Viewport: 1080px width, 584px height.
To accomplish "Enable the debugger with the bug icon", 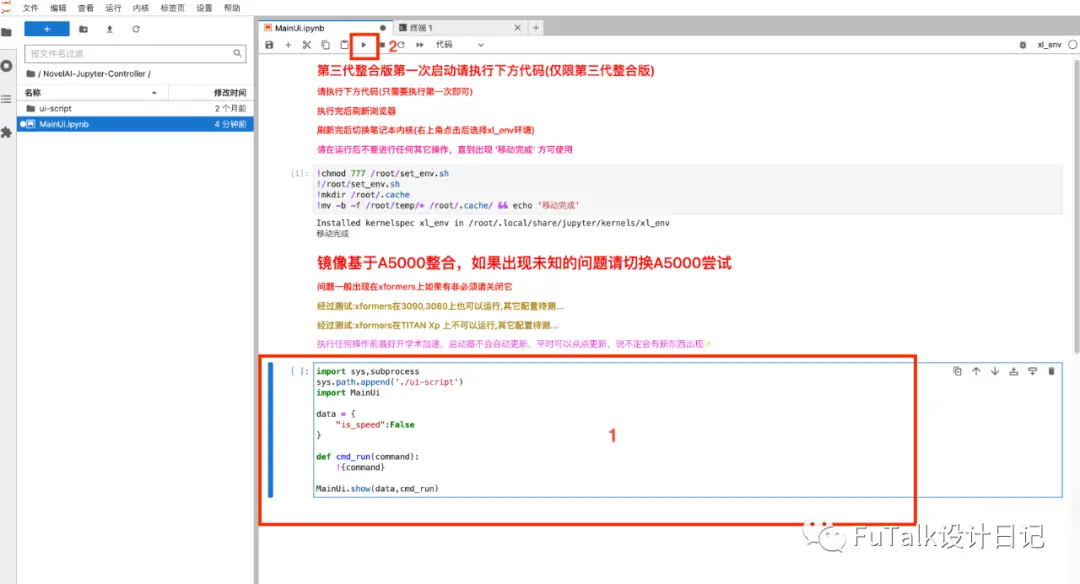I will click(1023, 45).
